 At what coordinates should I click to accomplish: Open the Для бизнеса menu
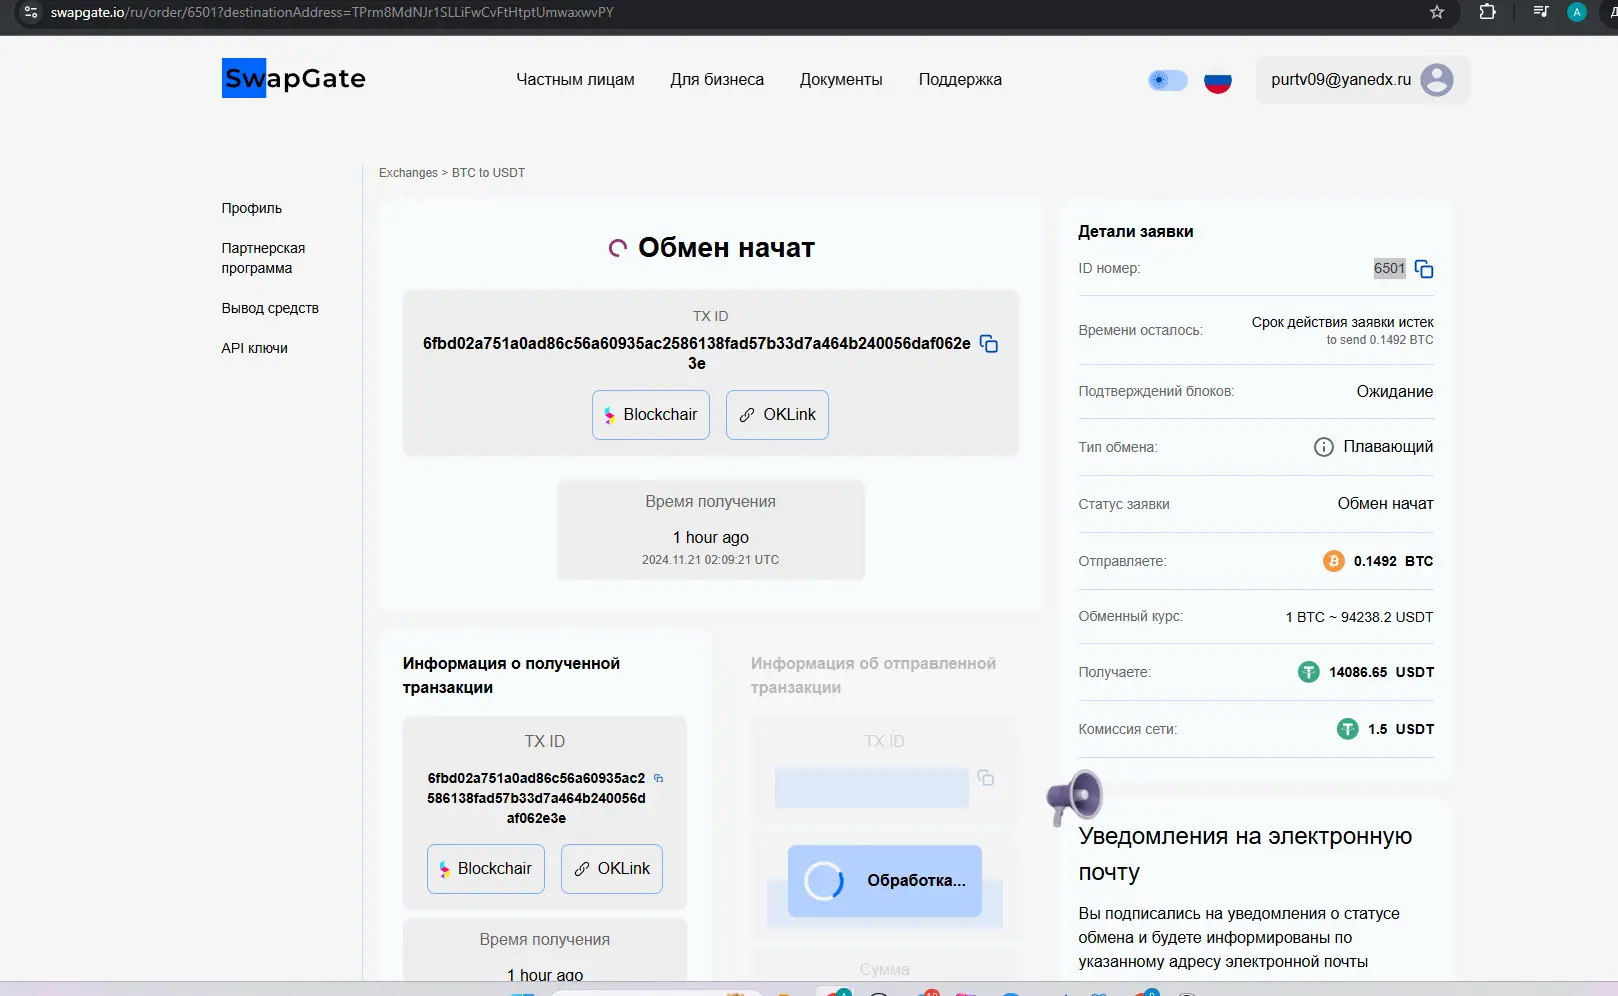tap(717, 80)
